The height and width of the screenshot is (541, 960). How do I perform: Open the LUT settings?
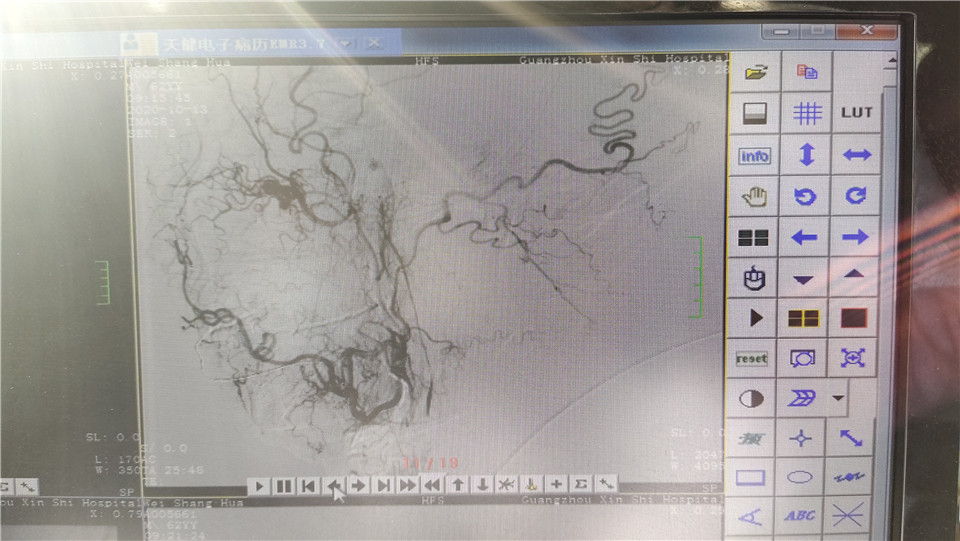tap(857, 113)
